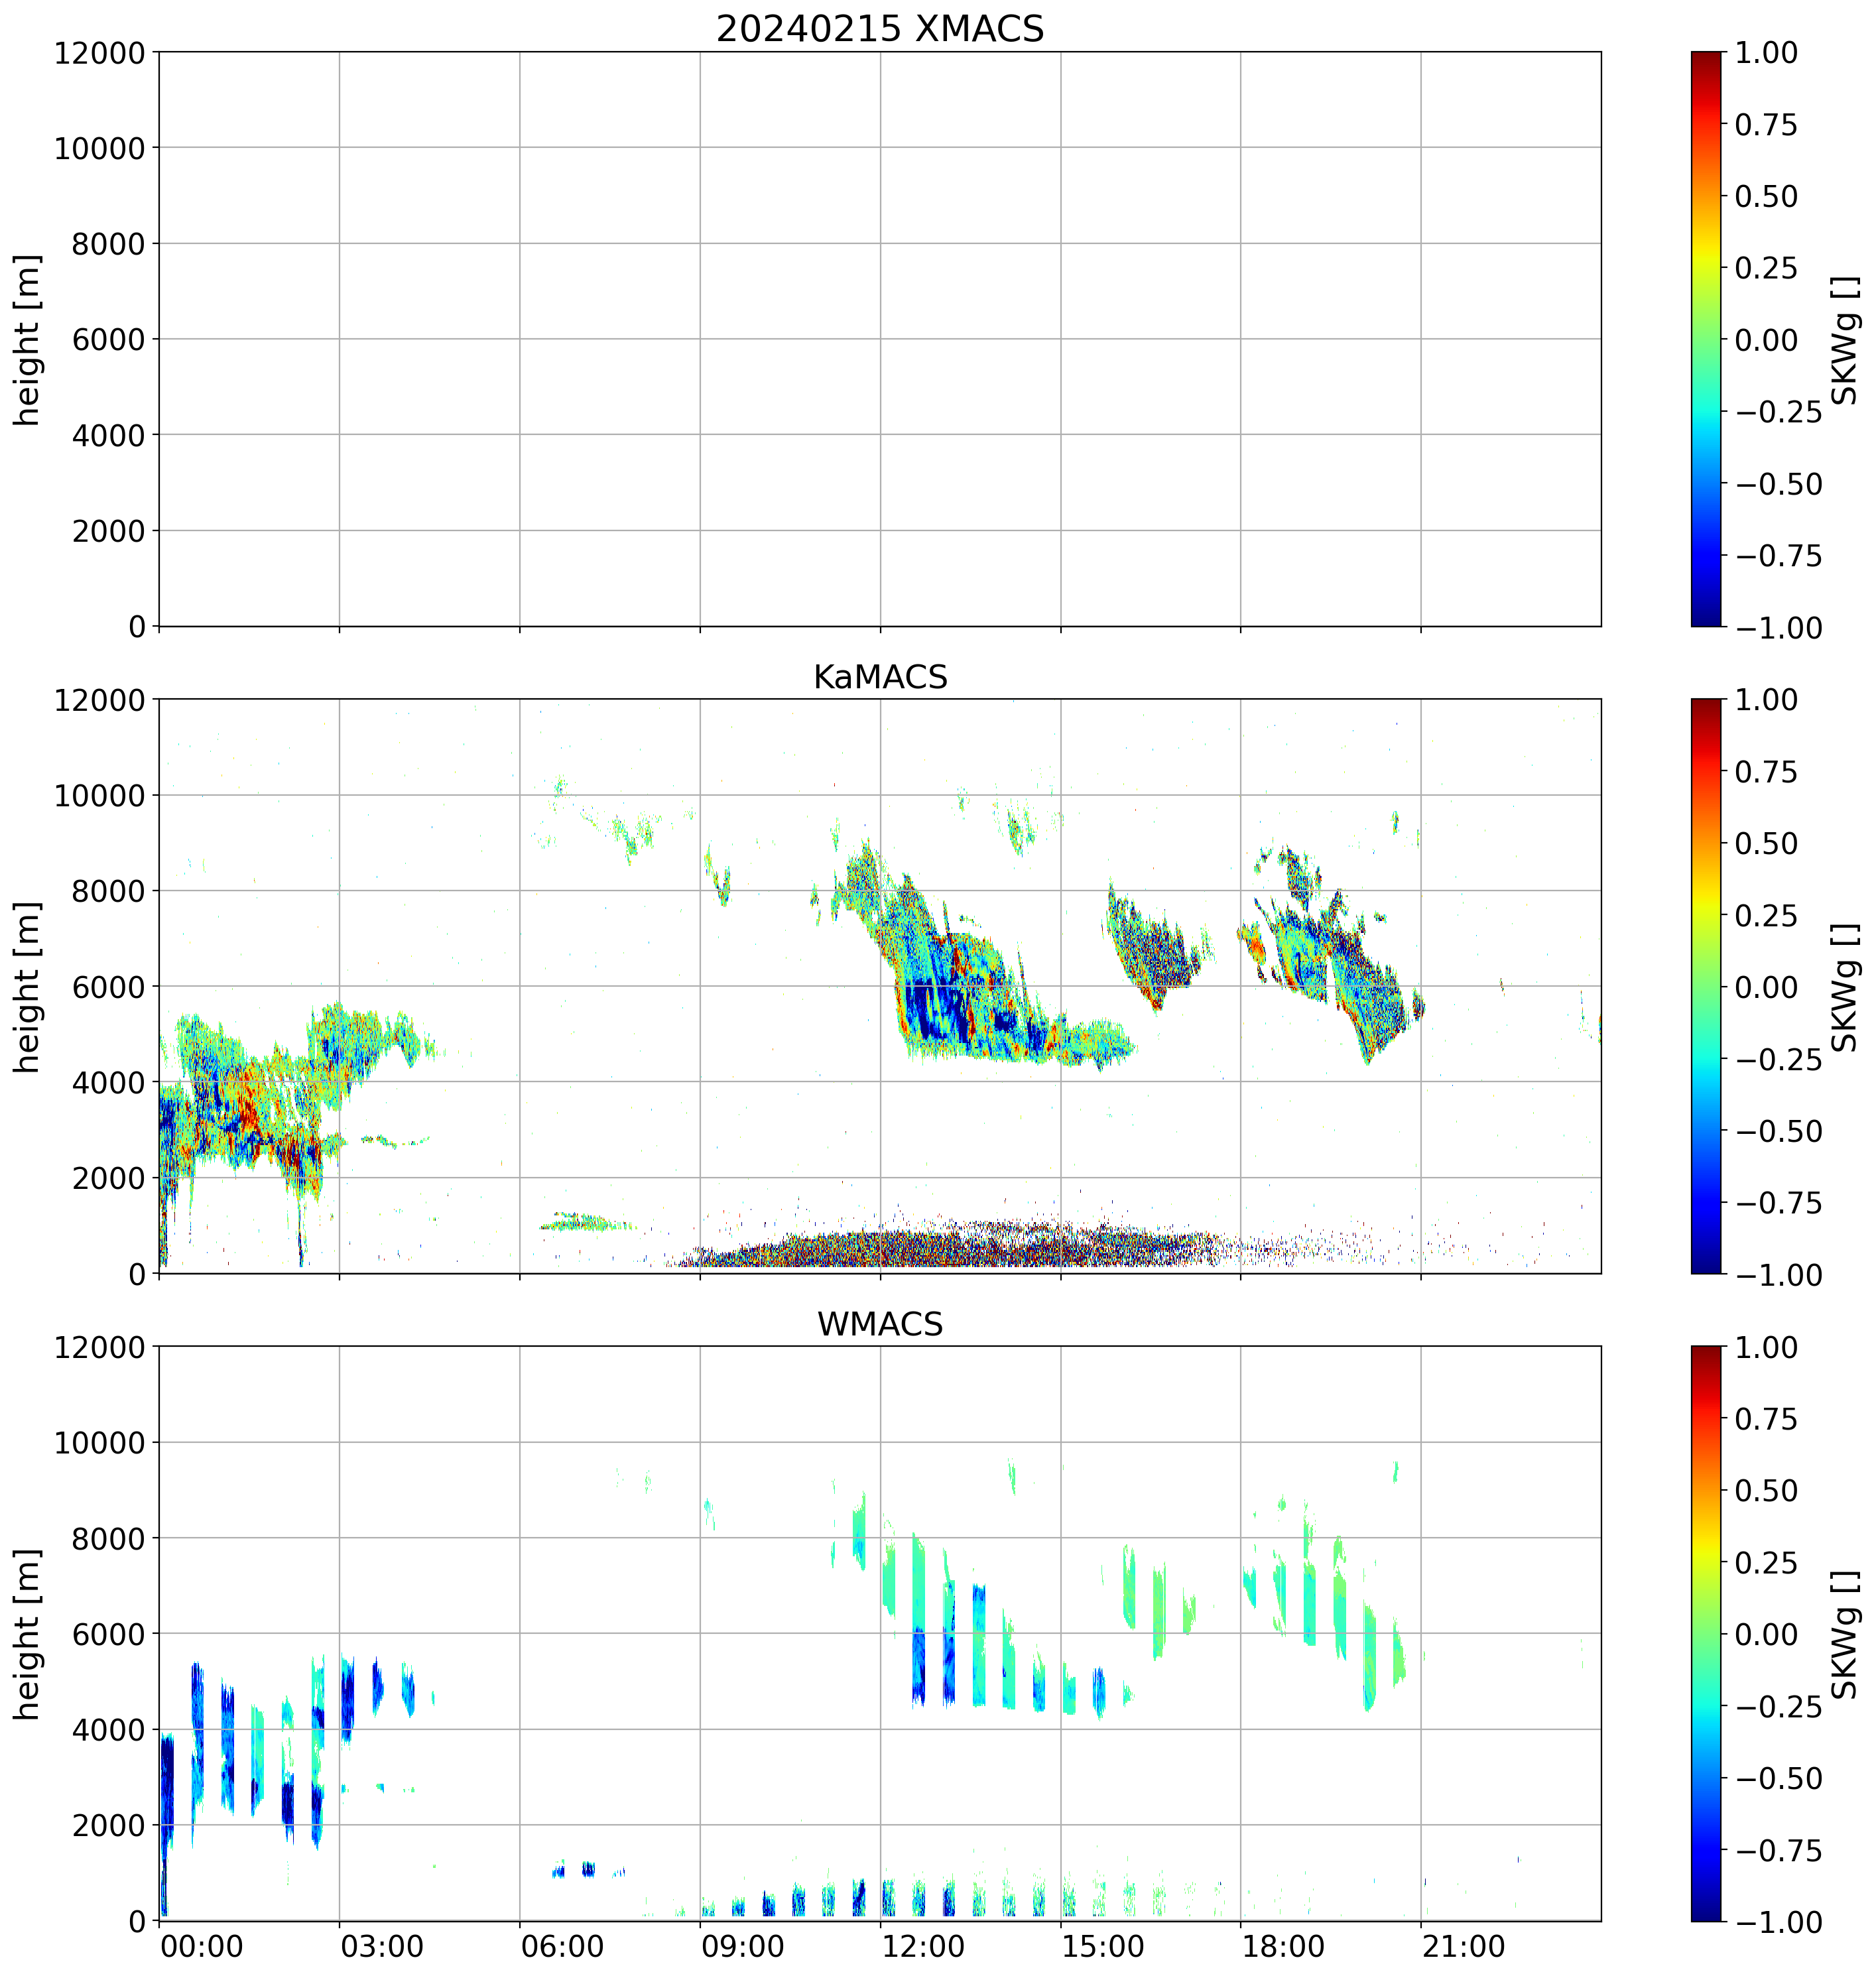Click the 21:00 time axis label
This screenshot has height=1976, width=1876.
point(1463,1947)
